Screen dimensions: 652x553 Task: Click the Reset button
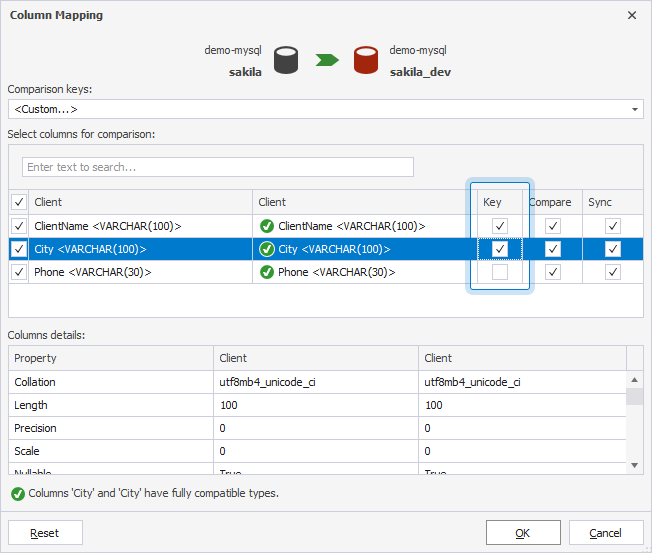pos(45,533)
